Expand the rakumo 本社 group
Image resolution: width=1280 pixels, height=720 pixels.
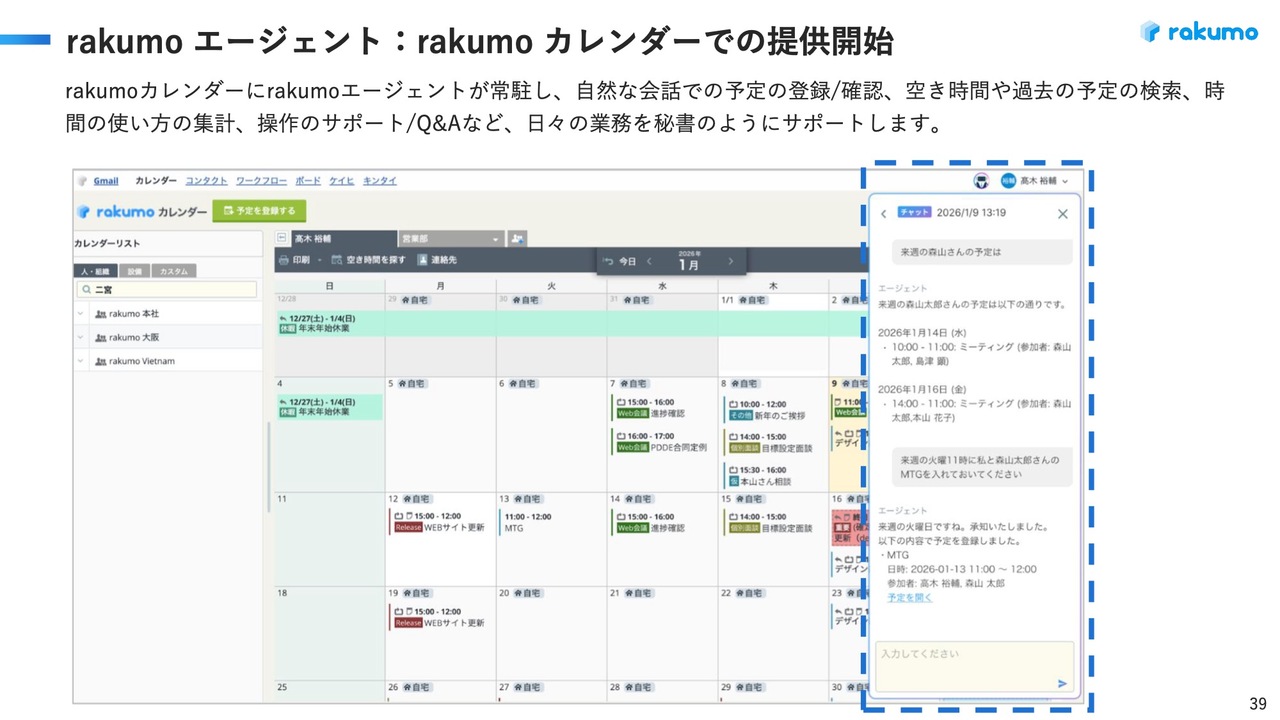coord(81,314)
